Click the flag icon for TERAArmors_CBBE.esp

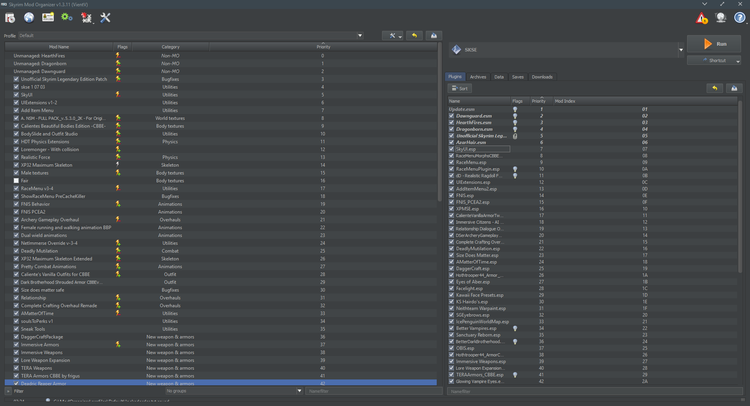(x=515, y=374)
